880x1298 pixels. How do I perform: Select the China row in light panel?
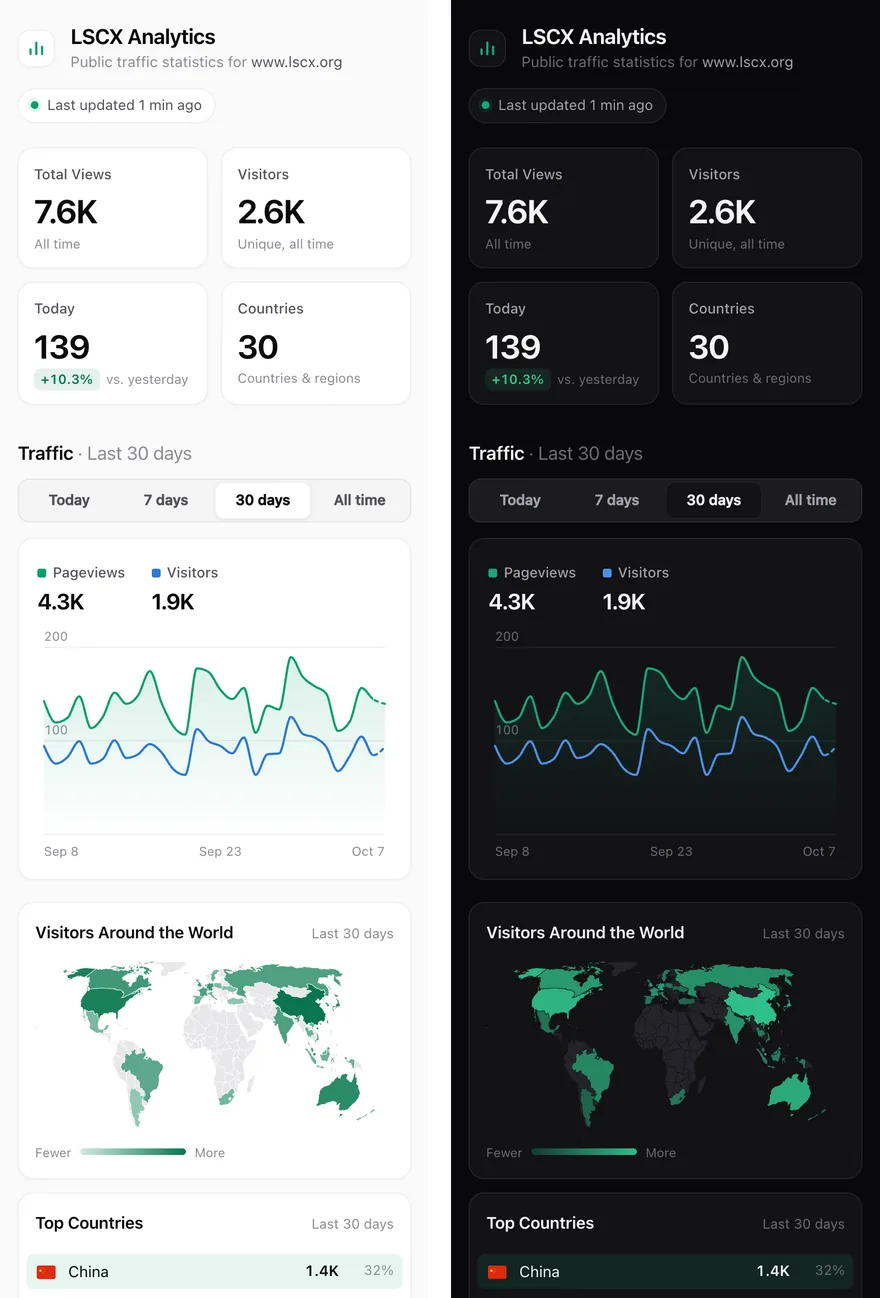[214, 1272]
